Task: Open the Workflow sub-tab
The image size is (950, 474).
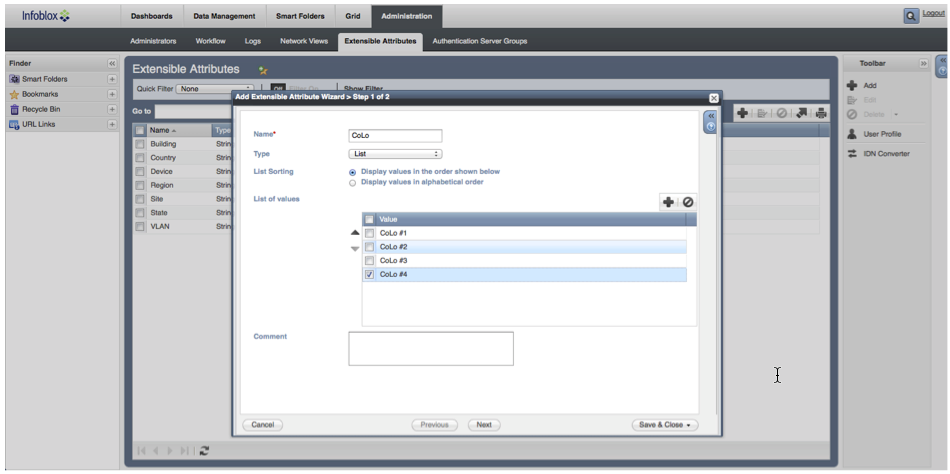Action: coord(210,41)
